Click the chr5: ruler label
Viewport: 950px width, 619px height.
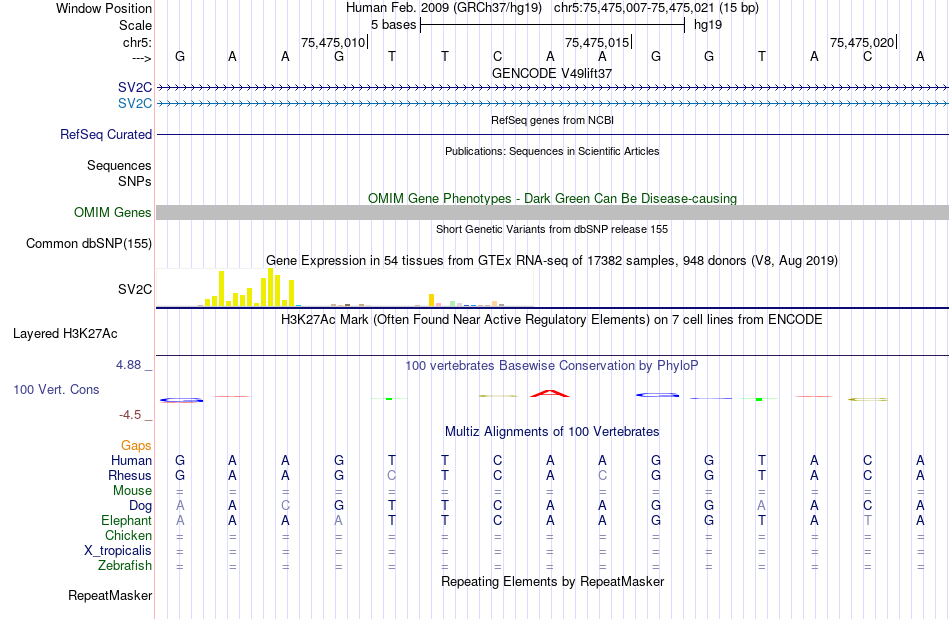pos(138,42)
